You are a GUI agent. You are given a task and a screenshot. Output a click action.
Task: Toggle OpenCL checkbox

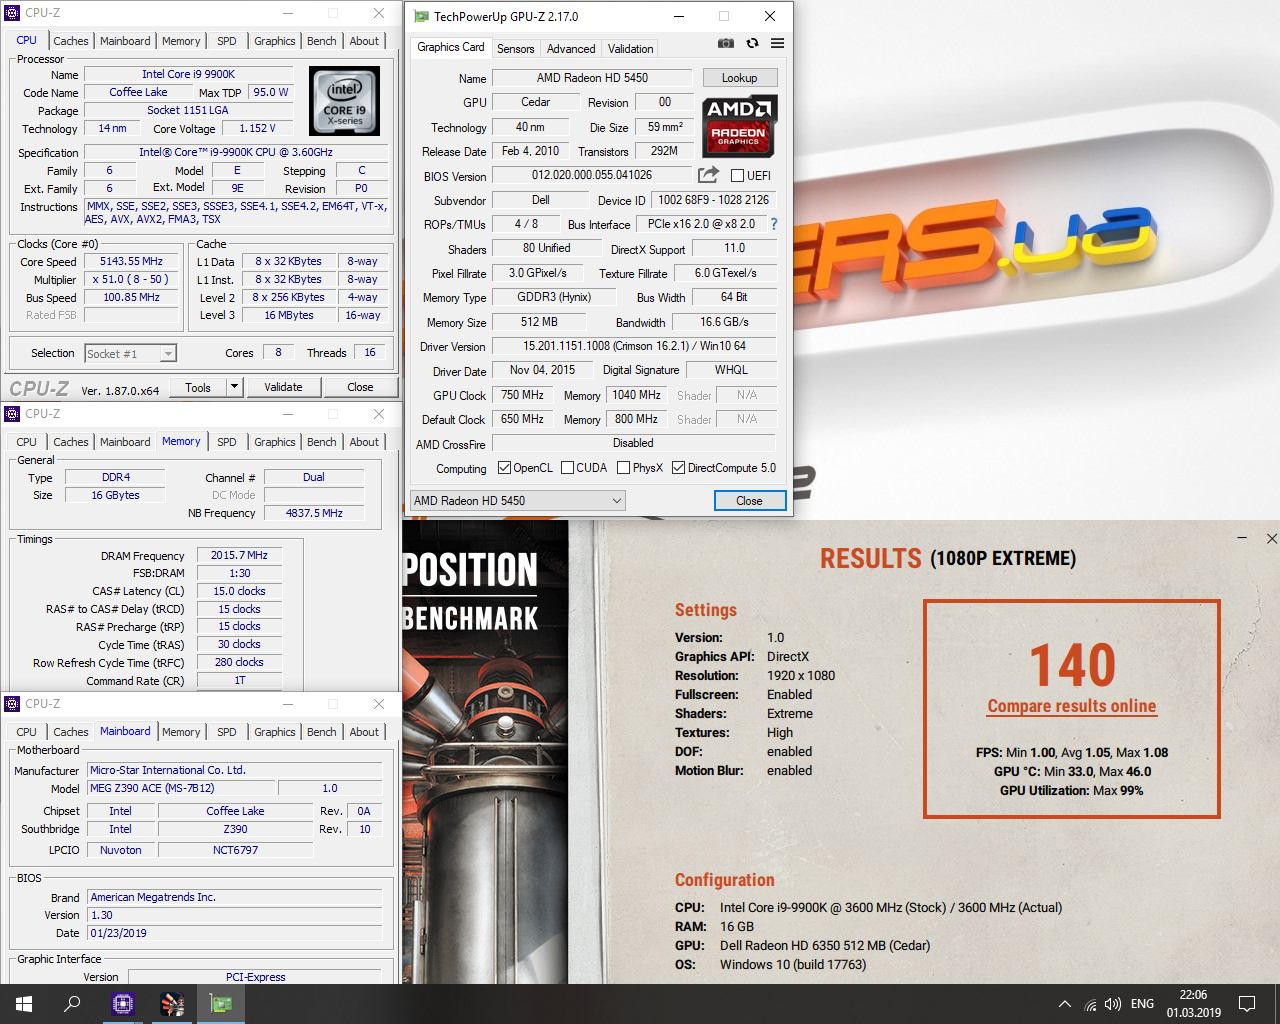(504, 468)
